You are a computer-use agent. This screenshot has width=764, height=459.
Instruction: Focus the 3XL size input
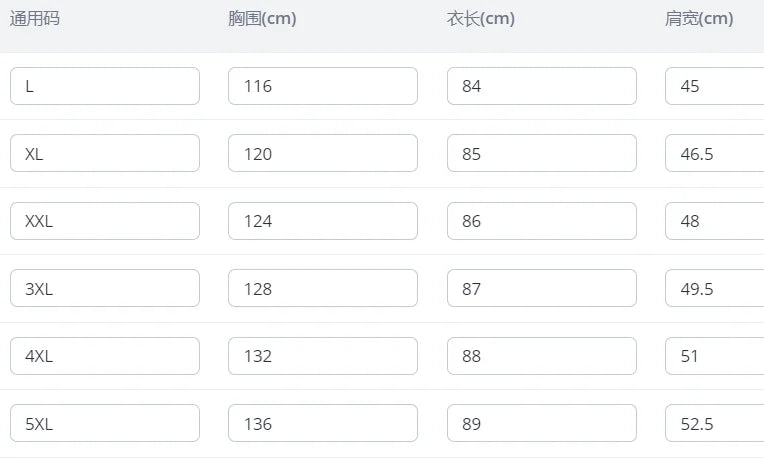105,289
